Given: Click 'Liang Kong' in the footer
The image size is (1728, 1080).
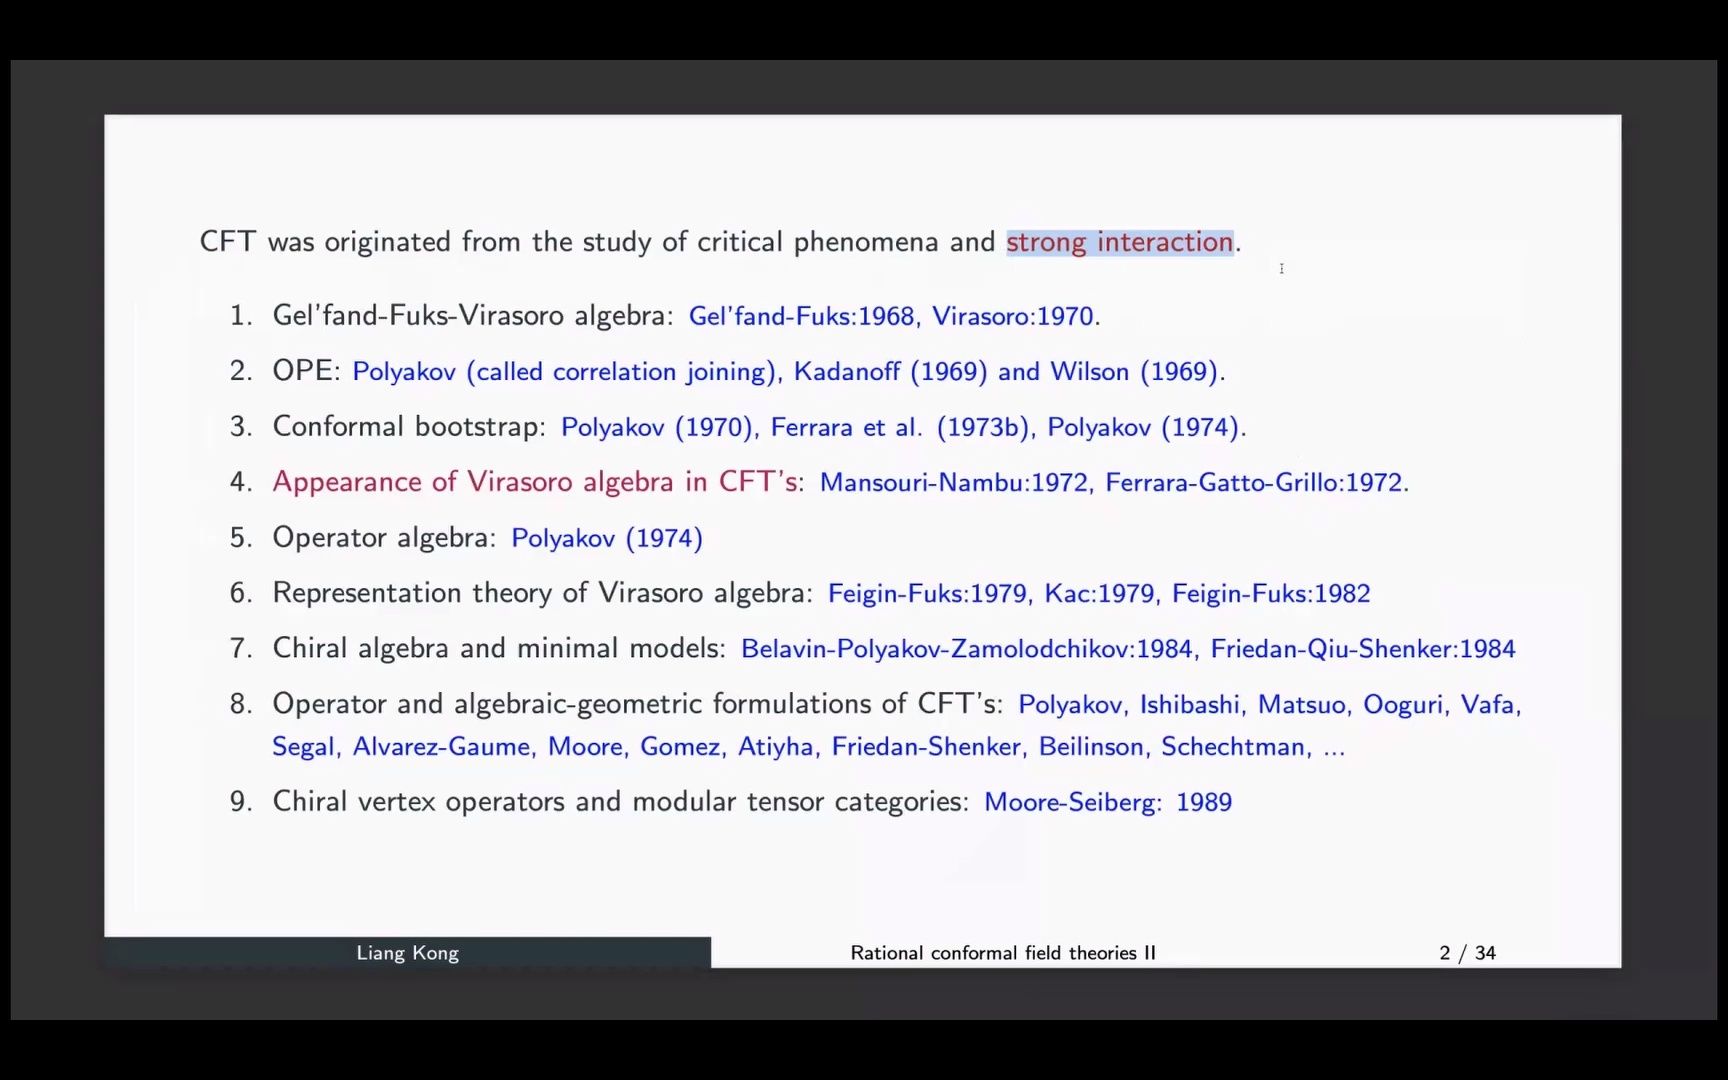Looking at the screenshot, I should point(407,953).
